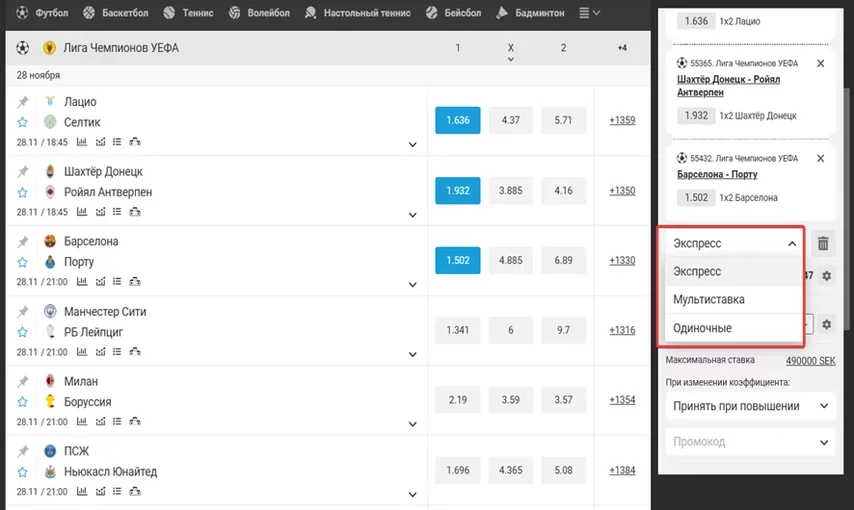854x510 pixels.
Task: Click trash icon to clear bet slip
Action: 823,243
